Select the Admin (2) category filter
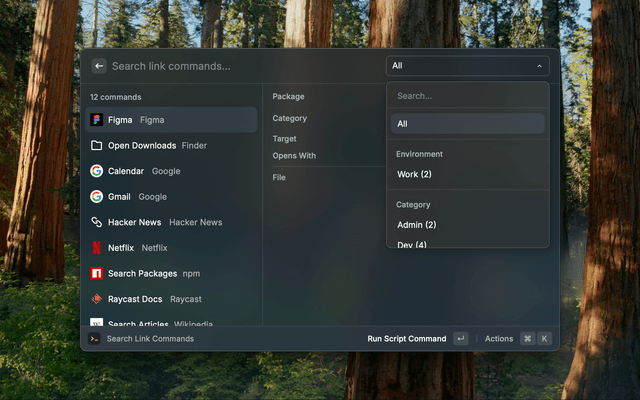Image resolution: width=640 pixels, height=400 pixels. pos(468,225)
